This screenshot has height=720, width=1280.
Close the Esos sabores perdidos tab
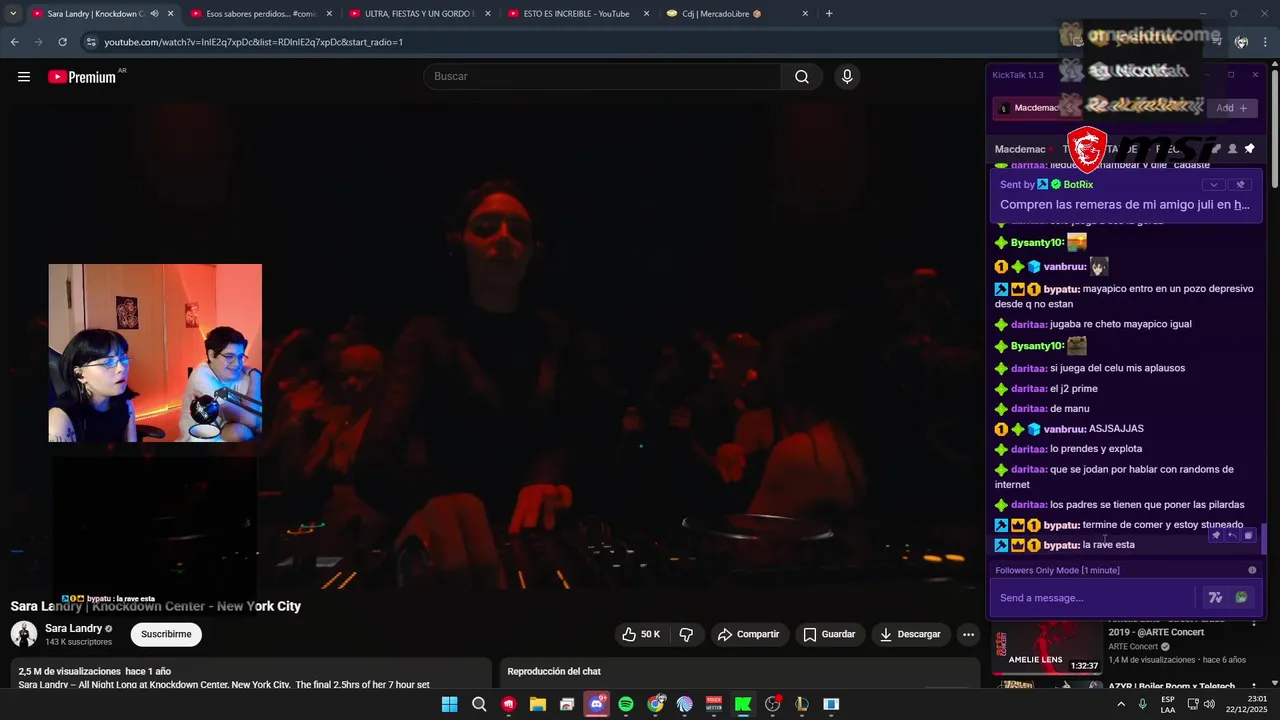[329, 14]
